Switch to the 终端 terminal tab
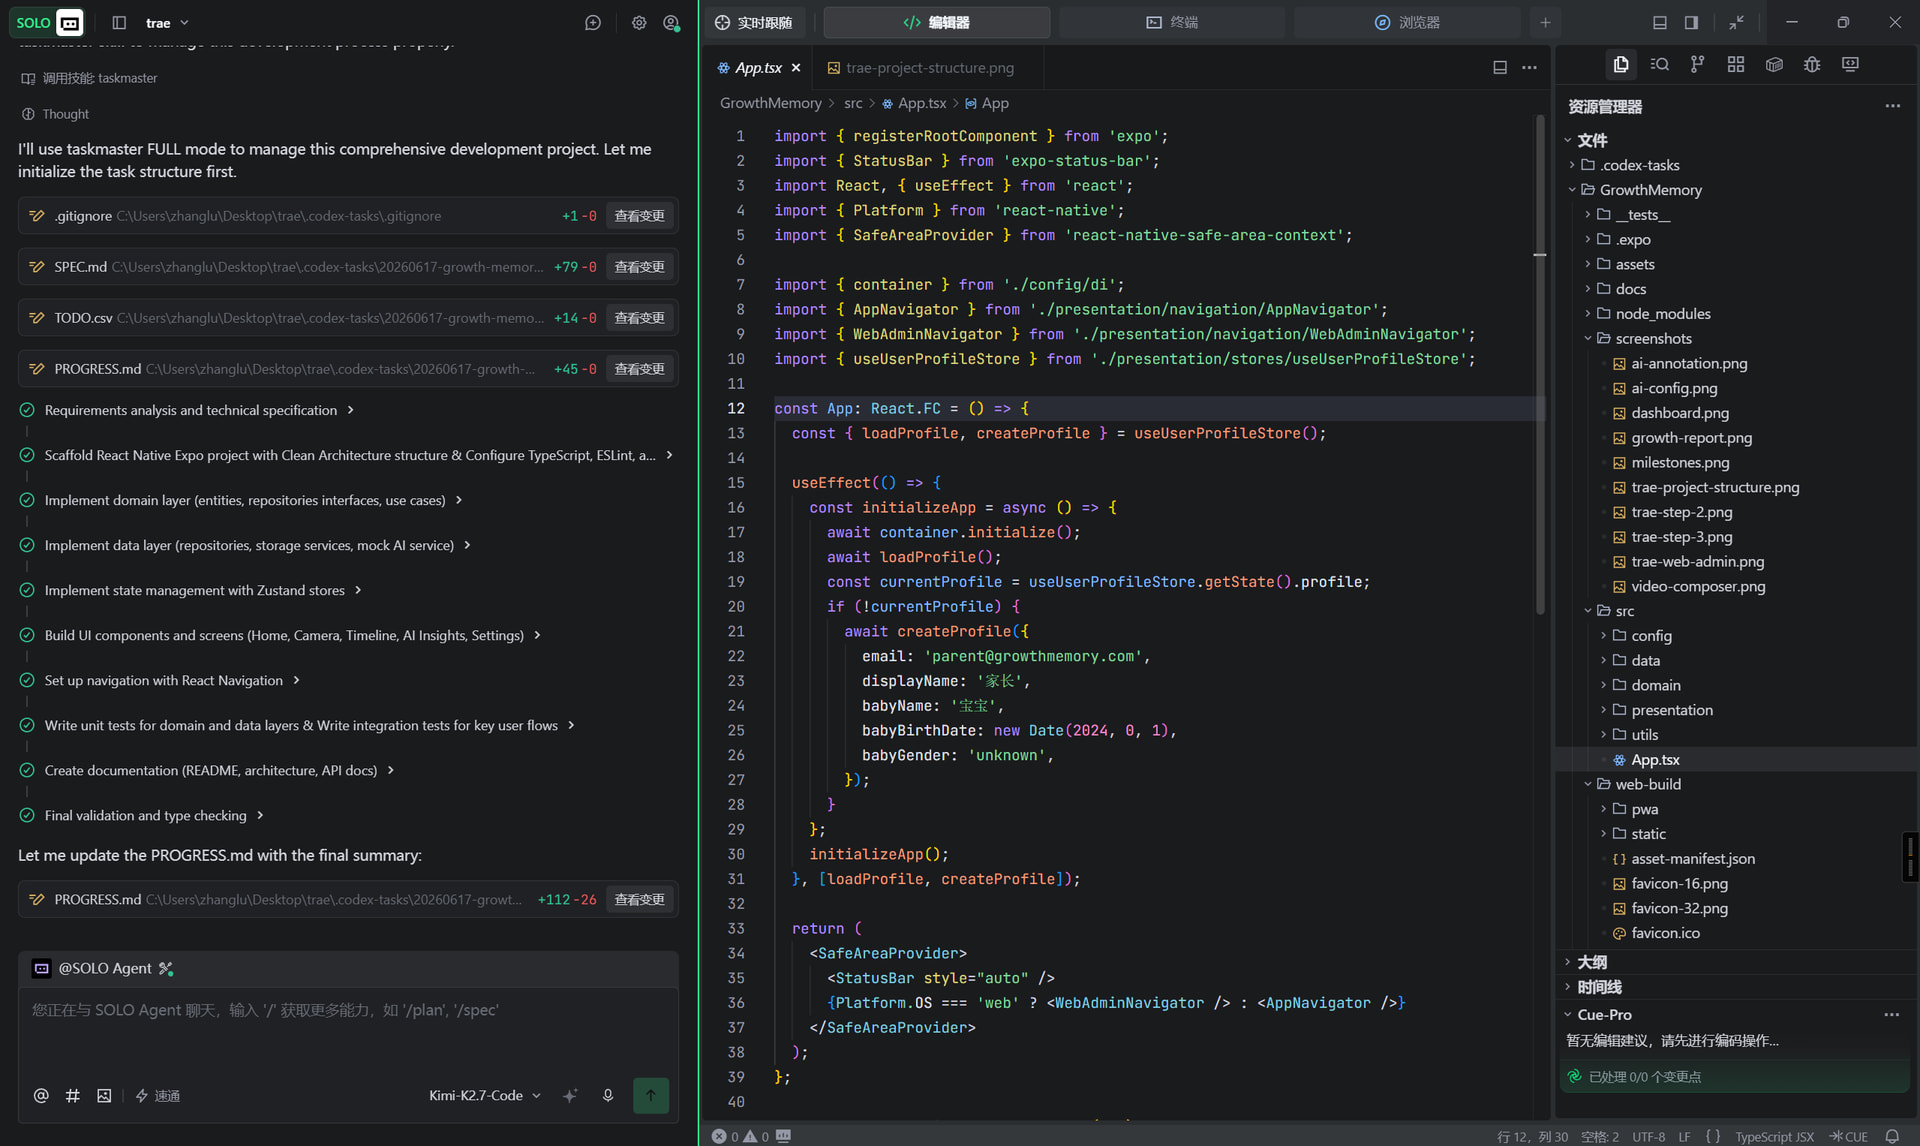The width and height of the screenshot is (1920, 1146). pyautogui.click(x=1172, y=22)
